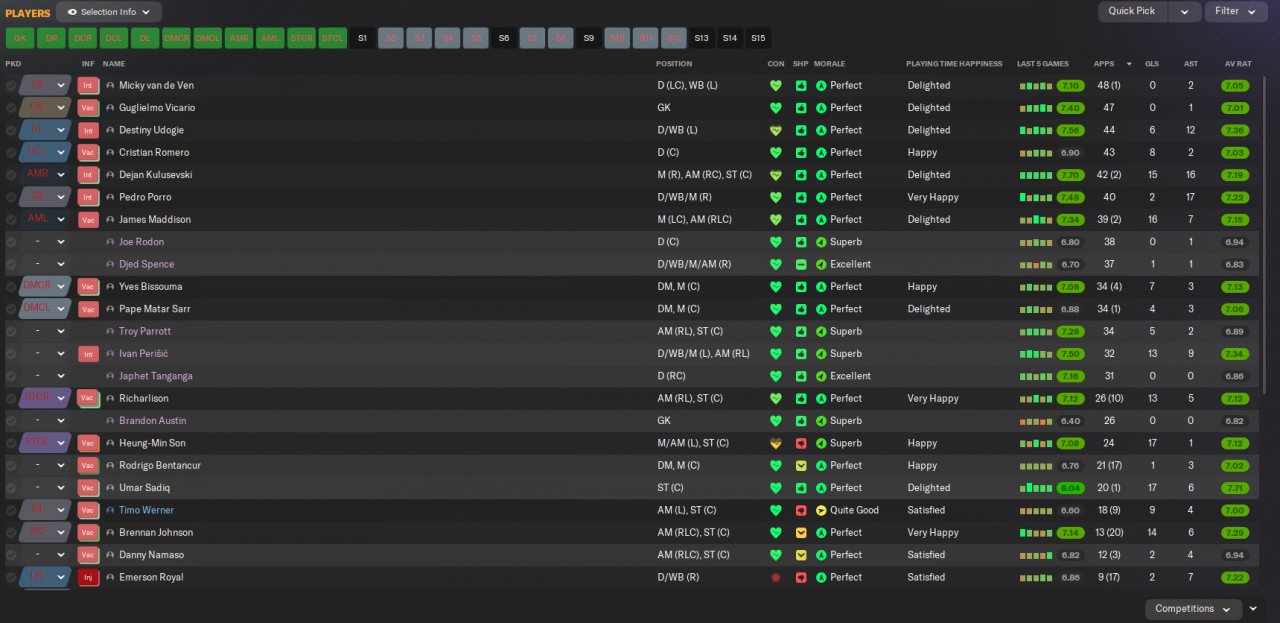Open the position picker for Rodrigo Bentancur

coord(45,465)
